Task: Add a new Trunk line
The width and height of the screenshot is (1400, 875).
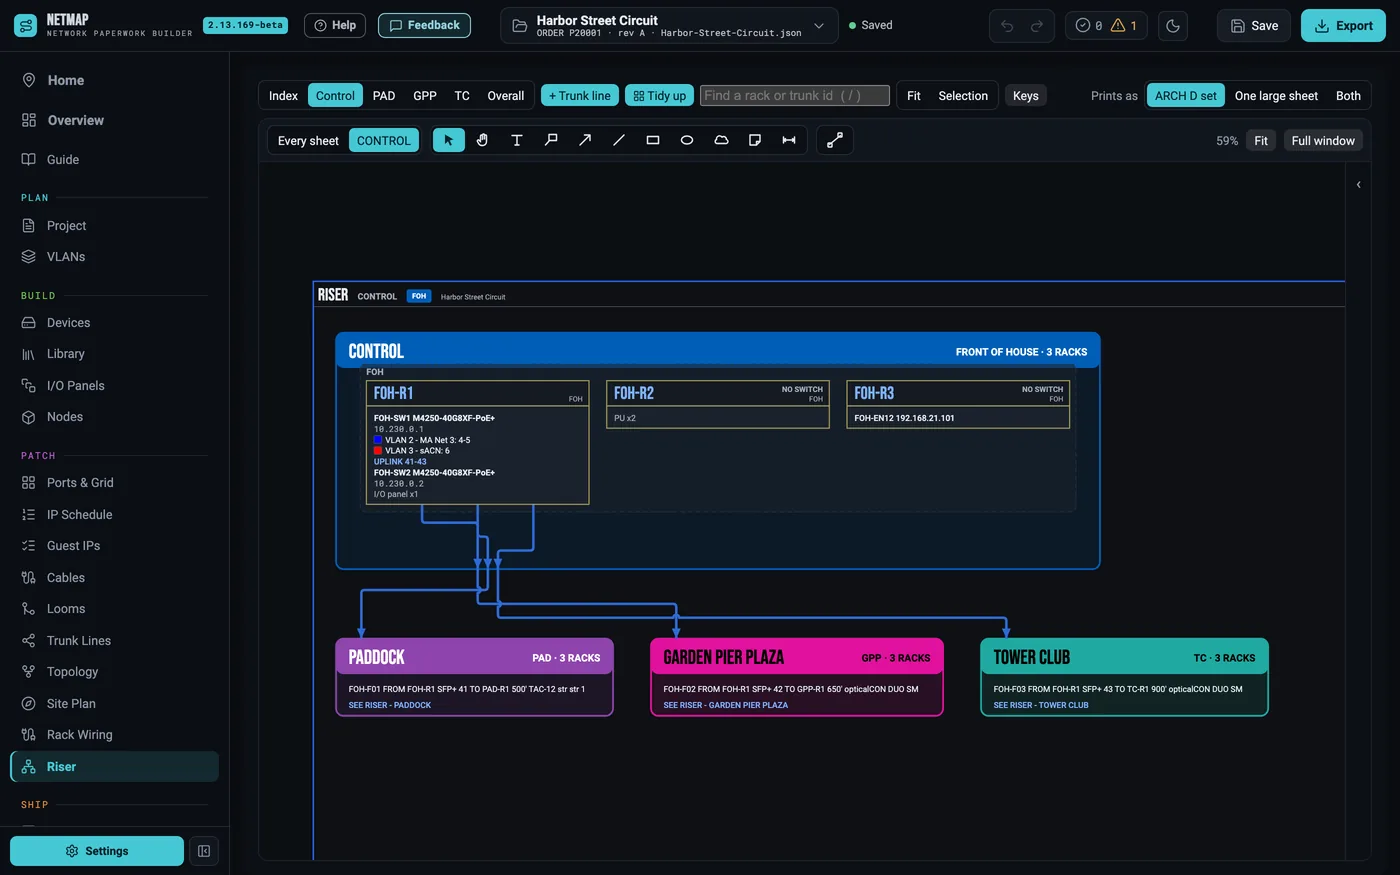Action: pyautogui.click(x=580, y=96)
